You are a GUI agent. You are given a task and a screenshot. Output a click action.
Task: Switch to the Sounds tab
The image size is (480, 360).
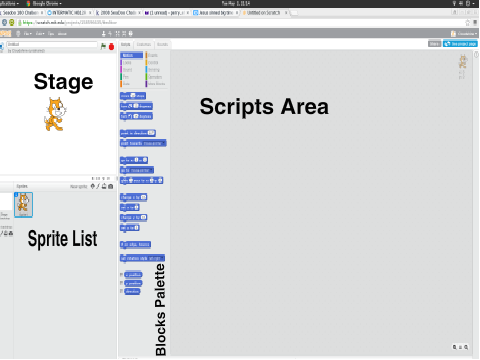[x=162, y=44]
